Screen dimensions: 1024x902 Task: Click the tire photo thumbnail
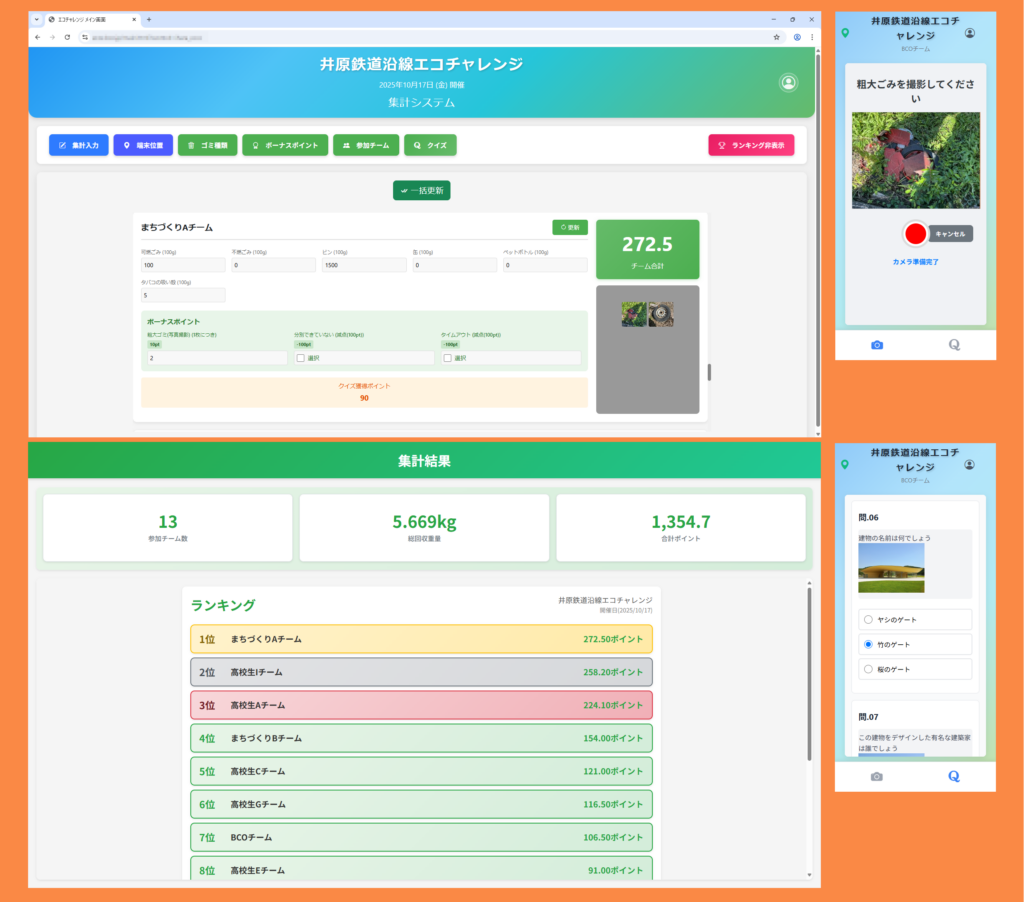click(660, 314)
